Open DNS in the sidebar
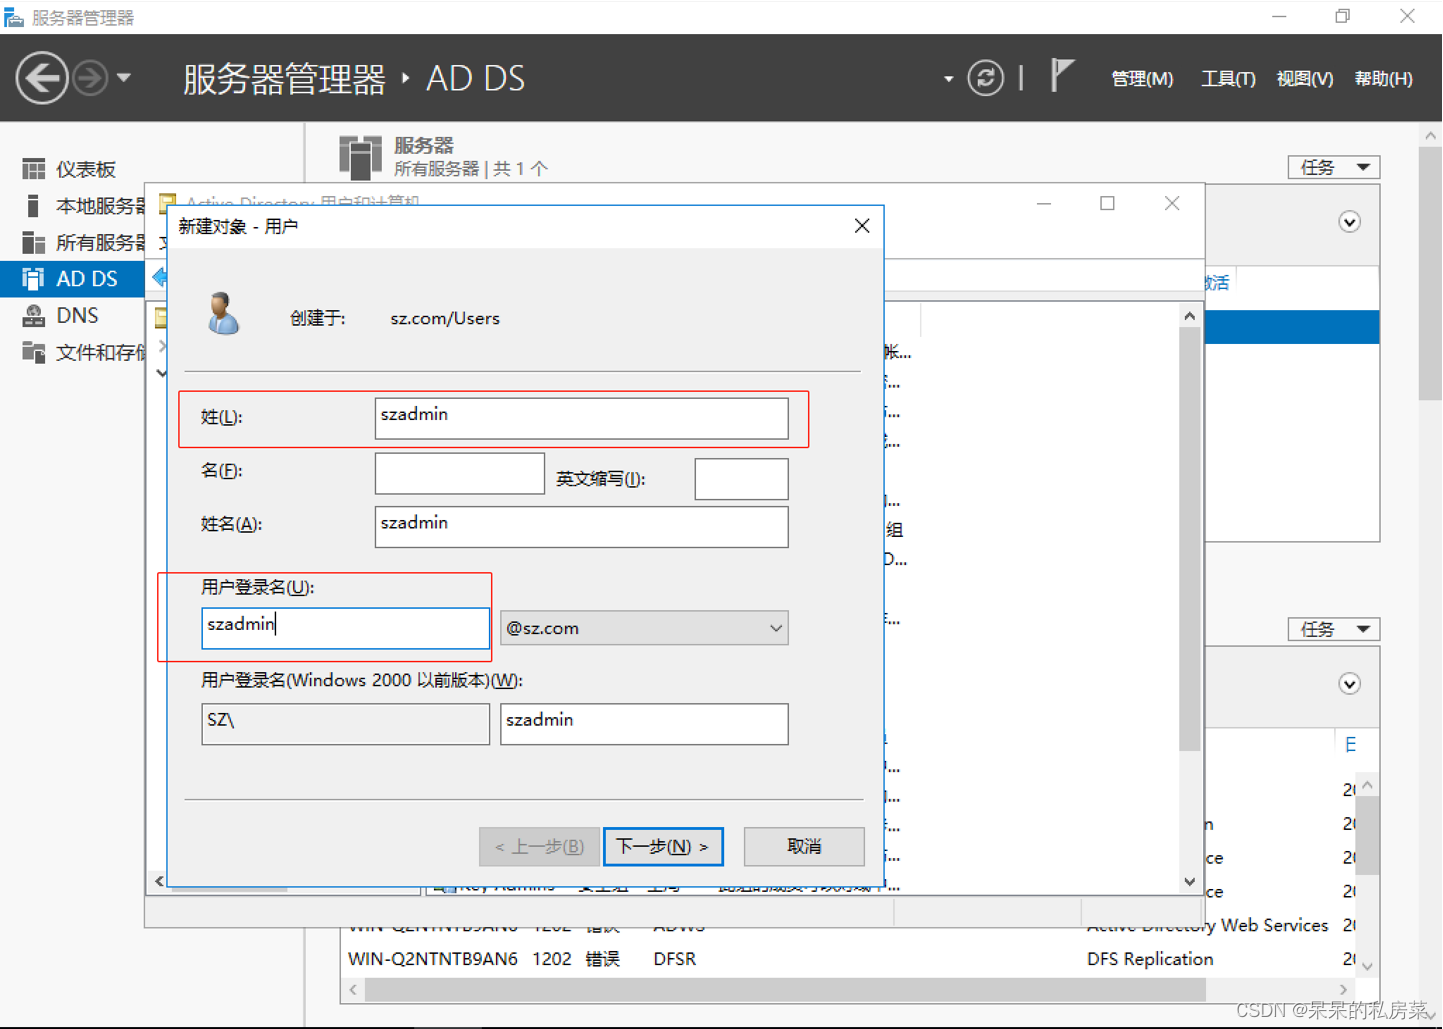Image resolution: width=1443 pixels, height=1029 pixels. pos(76,316)
